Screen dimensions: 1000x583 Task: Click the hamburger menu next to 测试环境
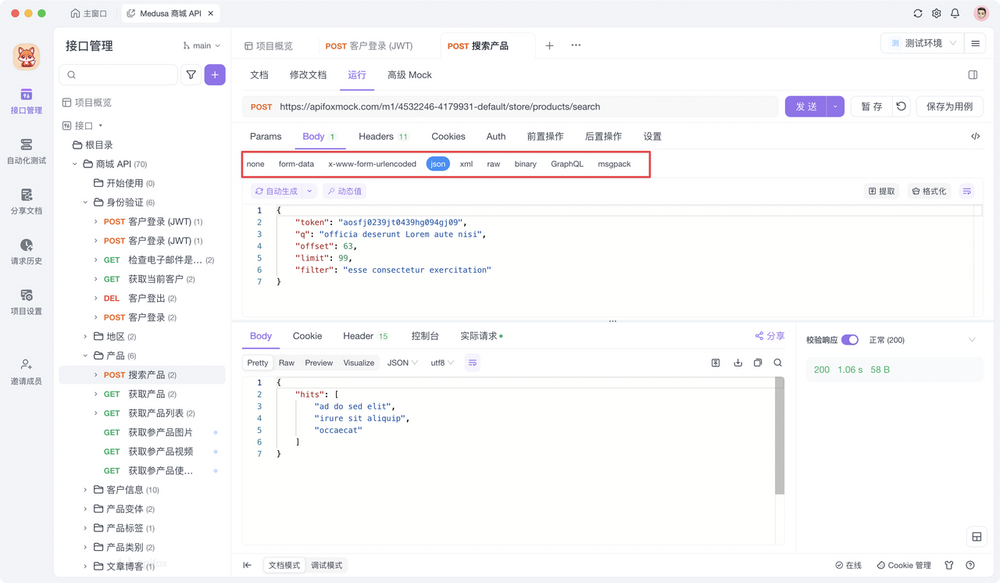(x=975, y=43)
